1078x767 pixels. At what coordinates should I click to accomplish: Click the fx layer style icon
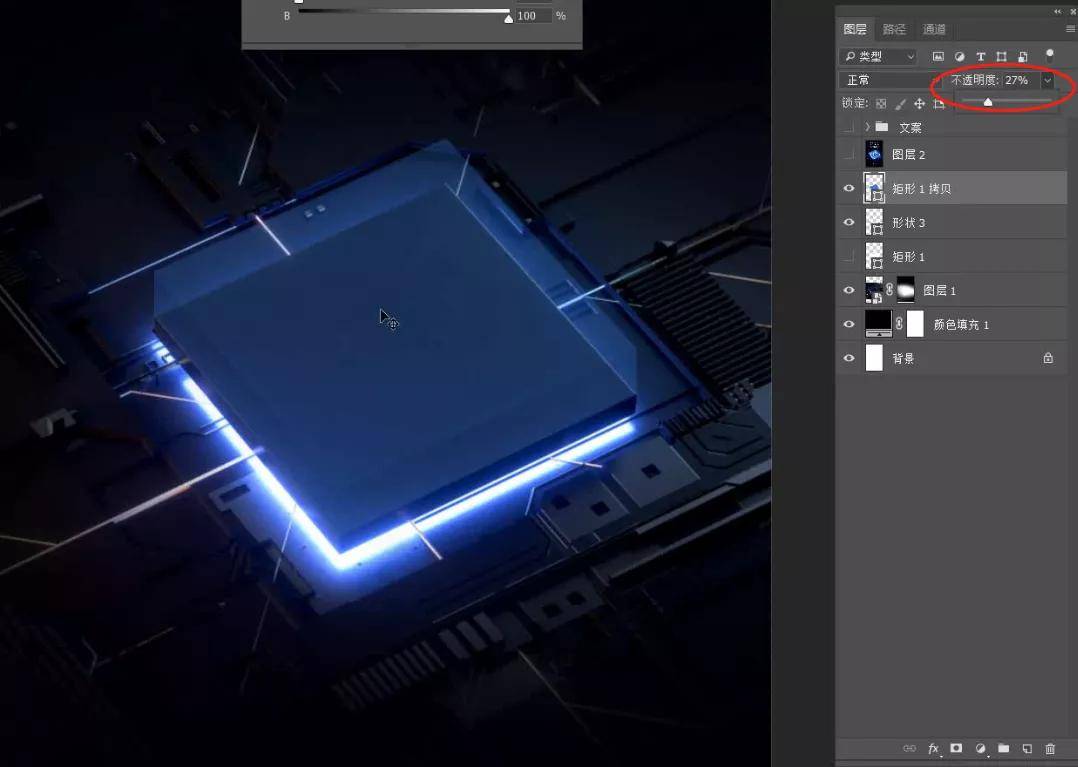click(x=933, y=748)
